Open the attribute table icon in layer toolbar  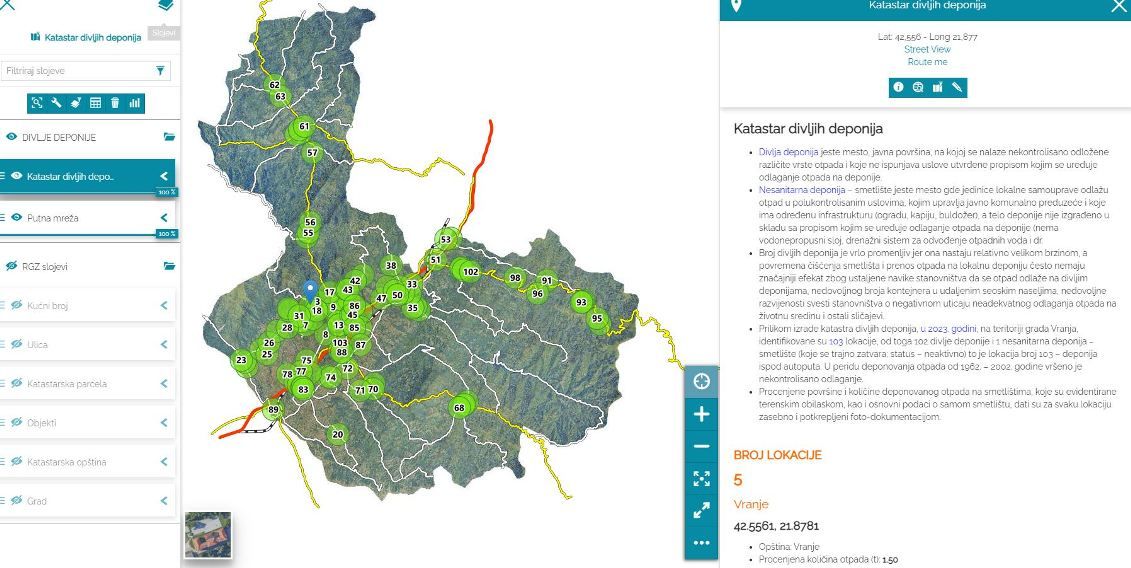96,102
